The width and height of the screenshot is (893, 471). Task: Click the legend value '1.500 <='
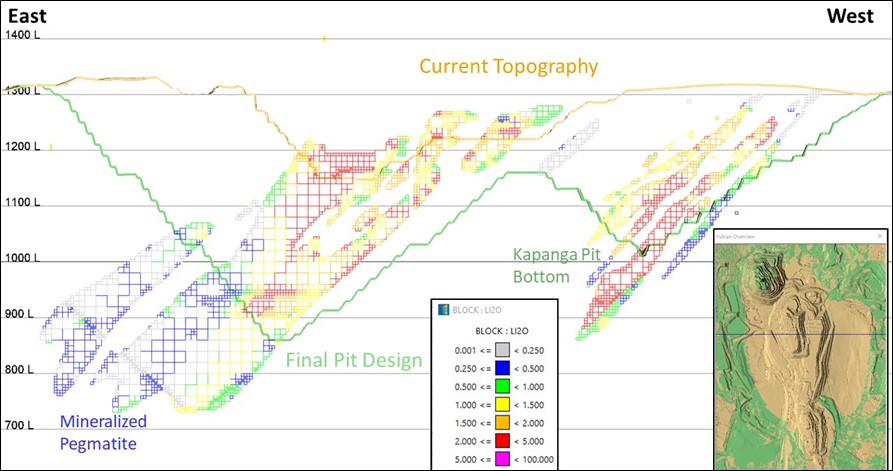pyautogui.click(x=474, y=423)
